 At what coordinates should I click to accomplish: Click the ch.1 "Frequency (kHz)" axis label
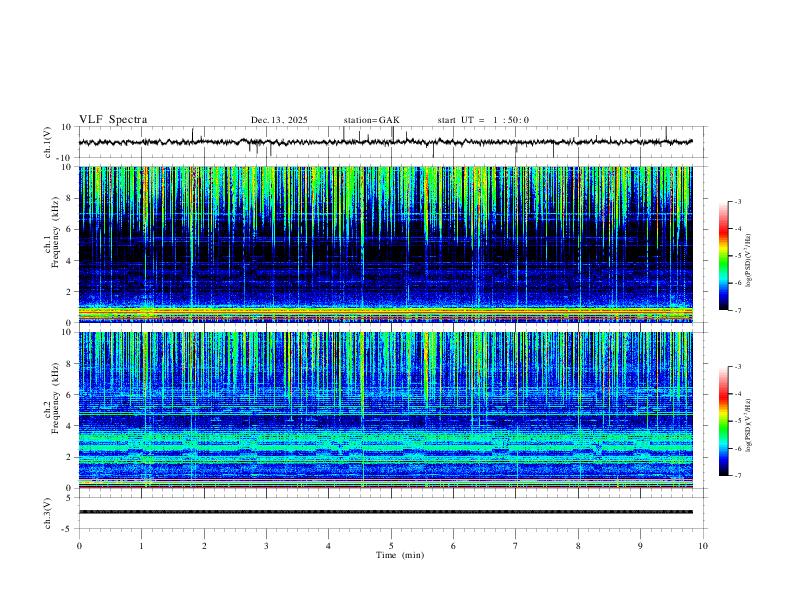point(56,232)
